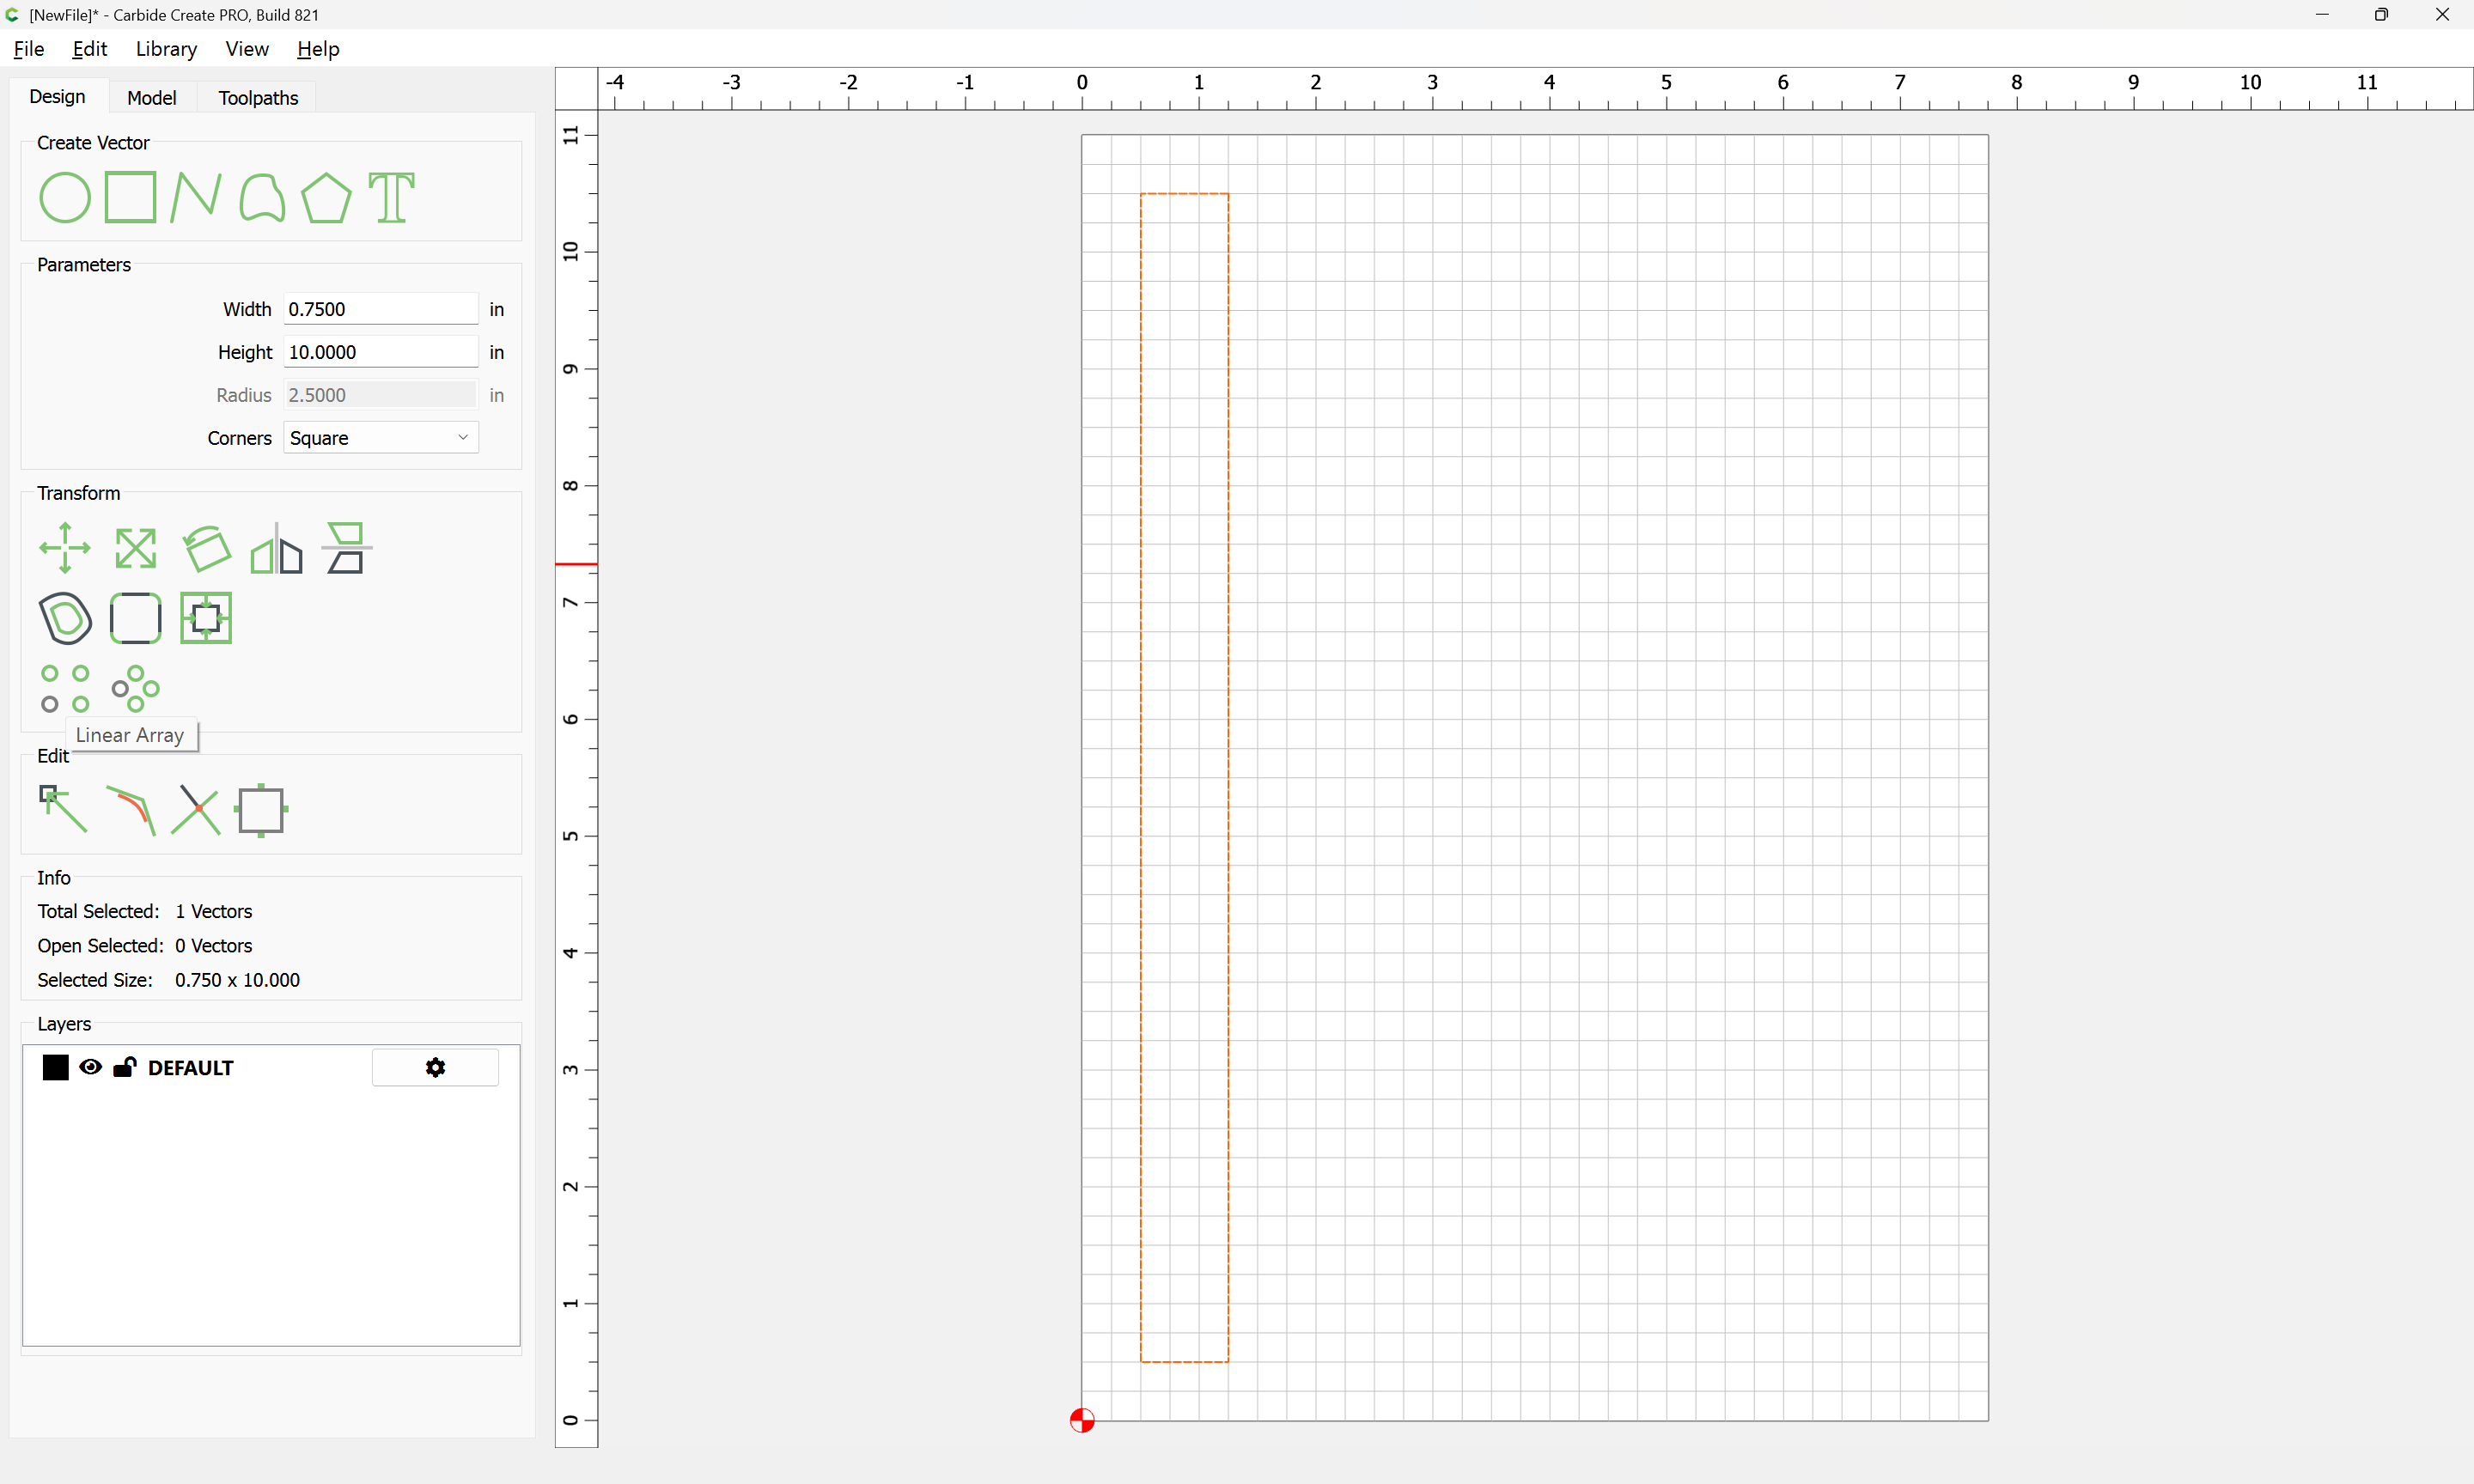This screenshot has height=1484, width=2474.
Task: Open DEFAULT layer settings gear button
Action: pyautogui.click(x=435, y=1067)
